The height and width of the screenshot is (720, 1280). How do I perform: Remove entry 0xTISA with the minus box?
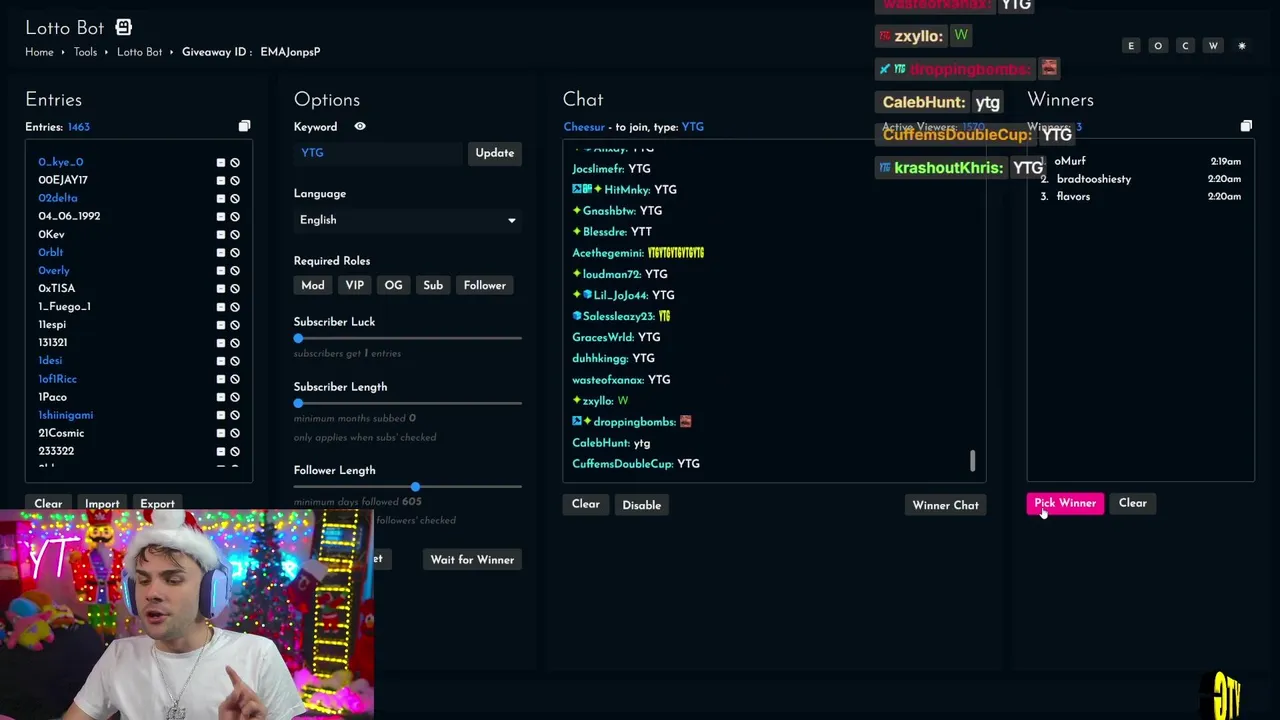click(221, 288)
